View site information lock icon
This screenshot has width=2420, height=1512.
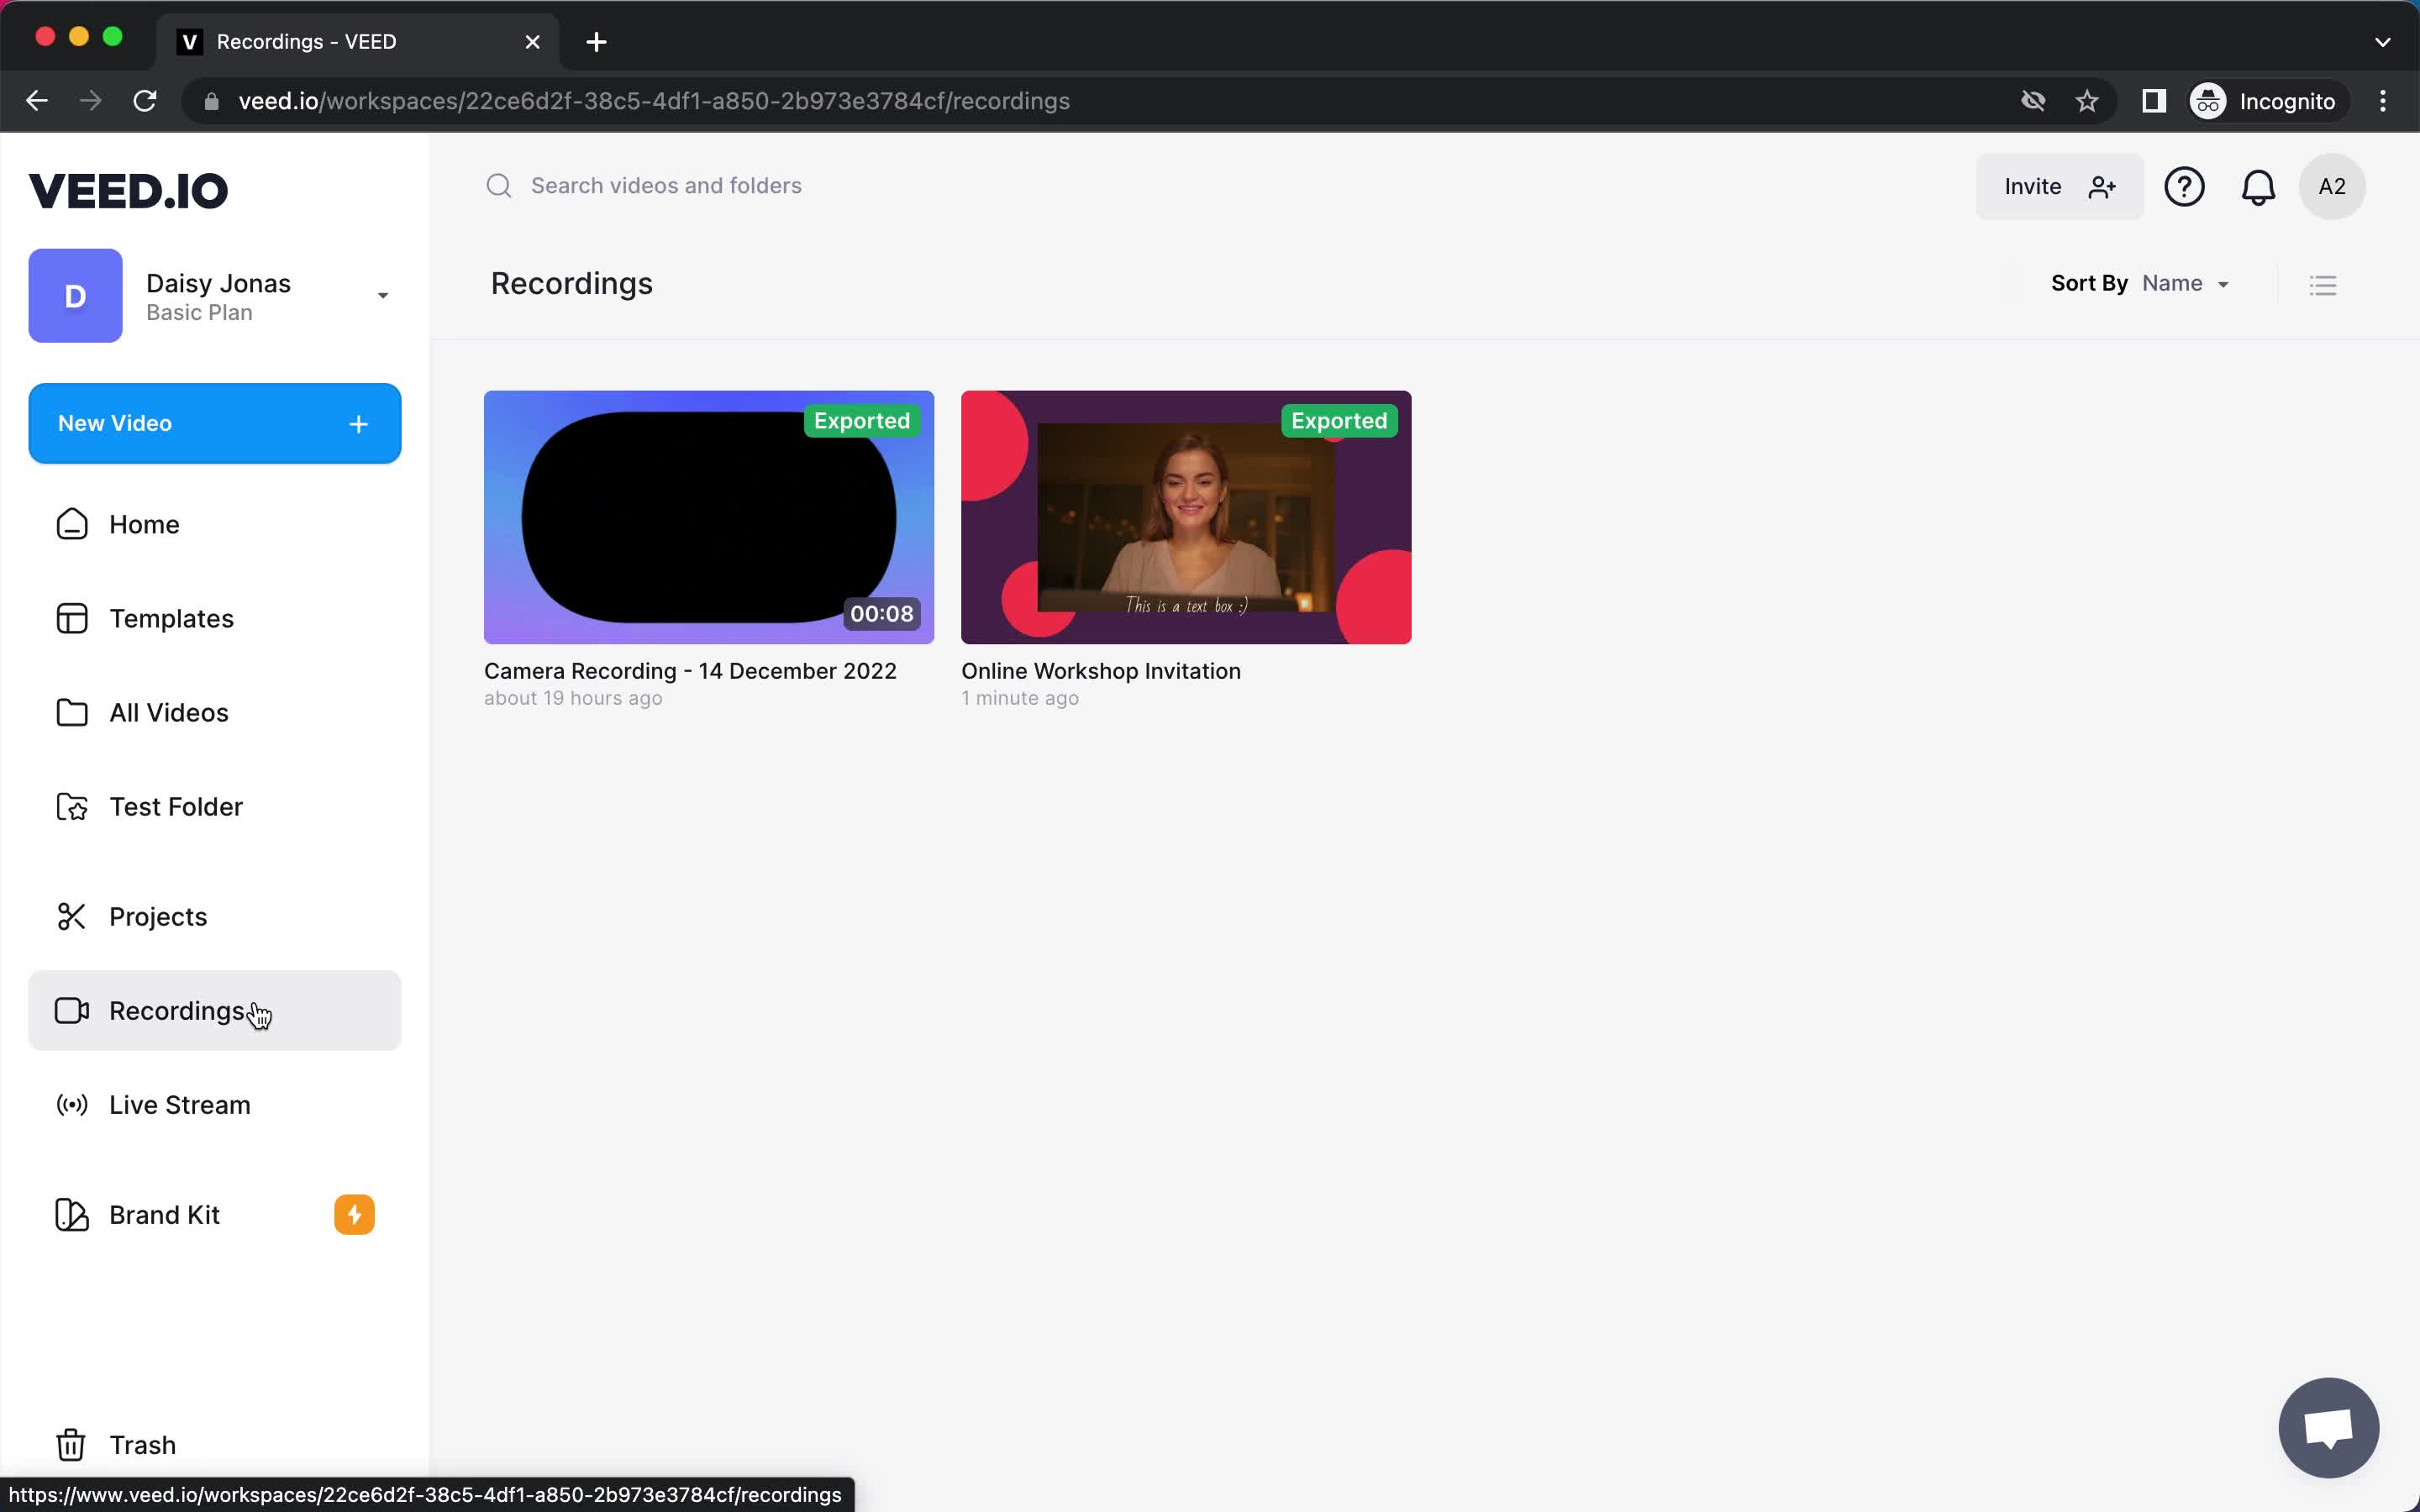coord(211,101)
